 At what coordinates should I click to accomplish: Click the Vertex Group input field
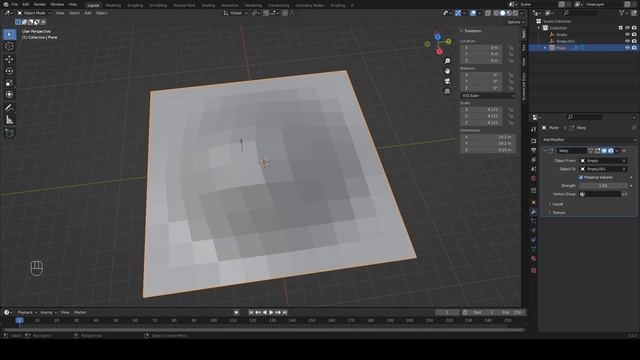600,194
